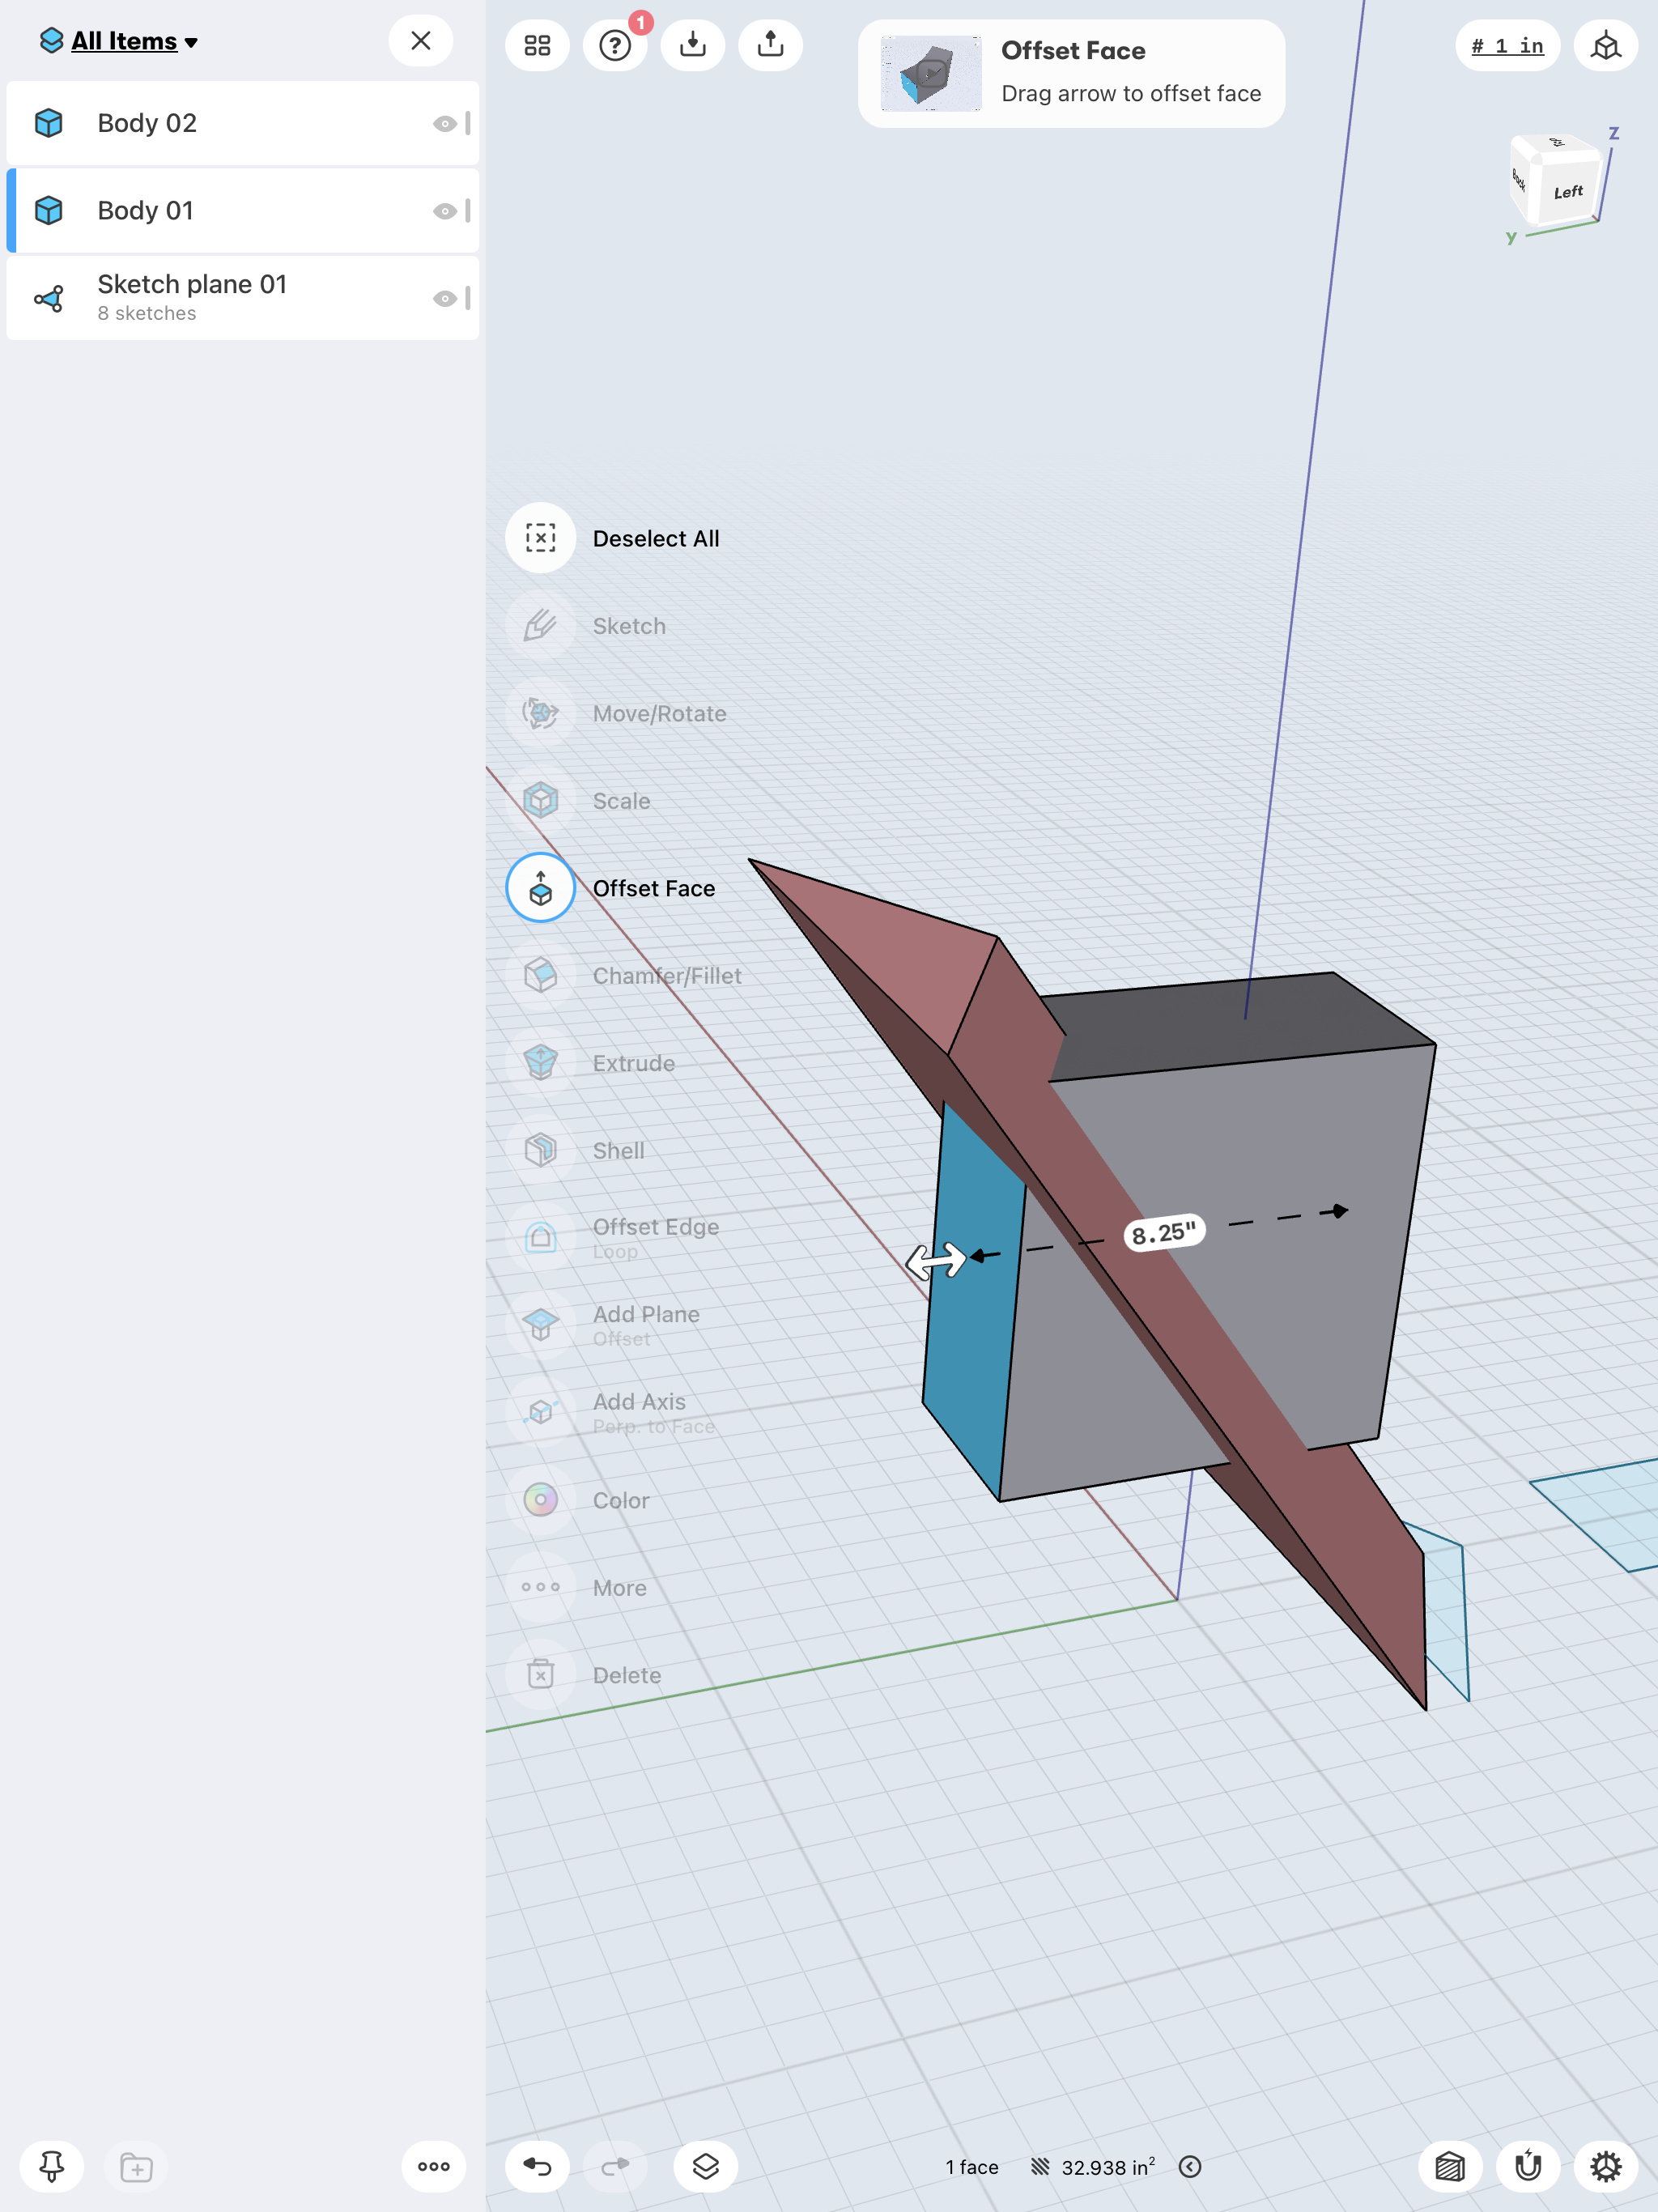The image size is (1658, 2212).
Task: Click the import download icon
Action: [692, 45]
